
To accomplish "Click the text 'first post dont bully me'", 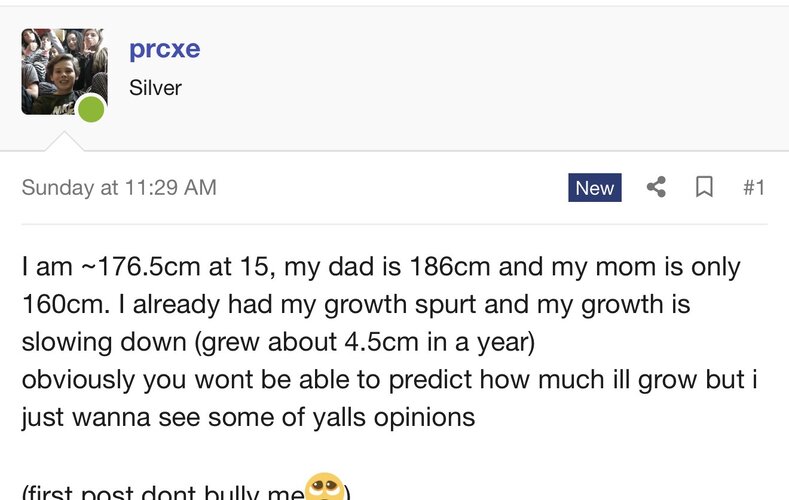I will tap(165, 492).
